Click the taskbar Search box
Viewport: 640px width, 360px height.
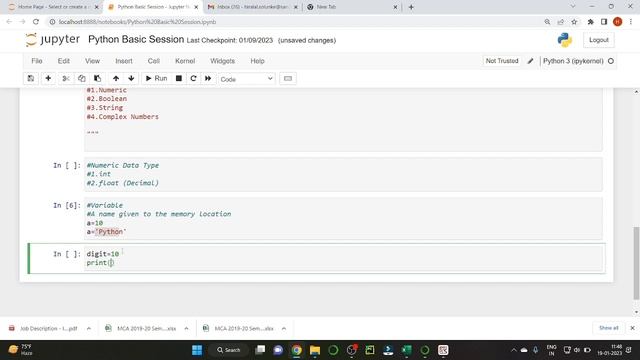click(229, 350)
